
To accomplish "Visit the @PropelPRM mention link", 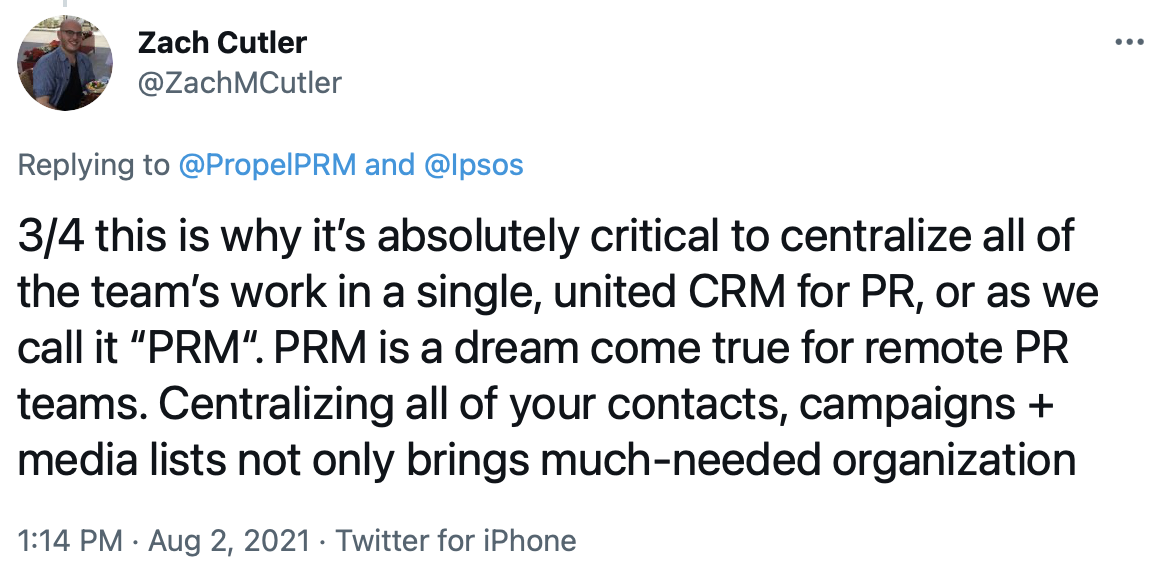I will tap(267, 165).
